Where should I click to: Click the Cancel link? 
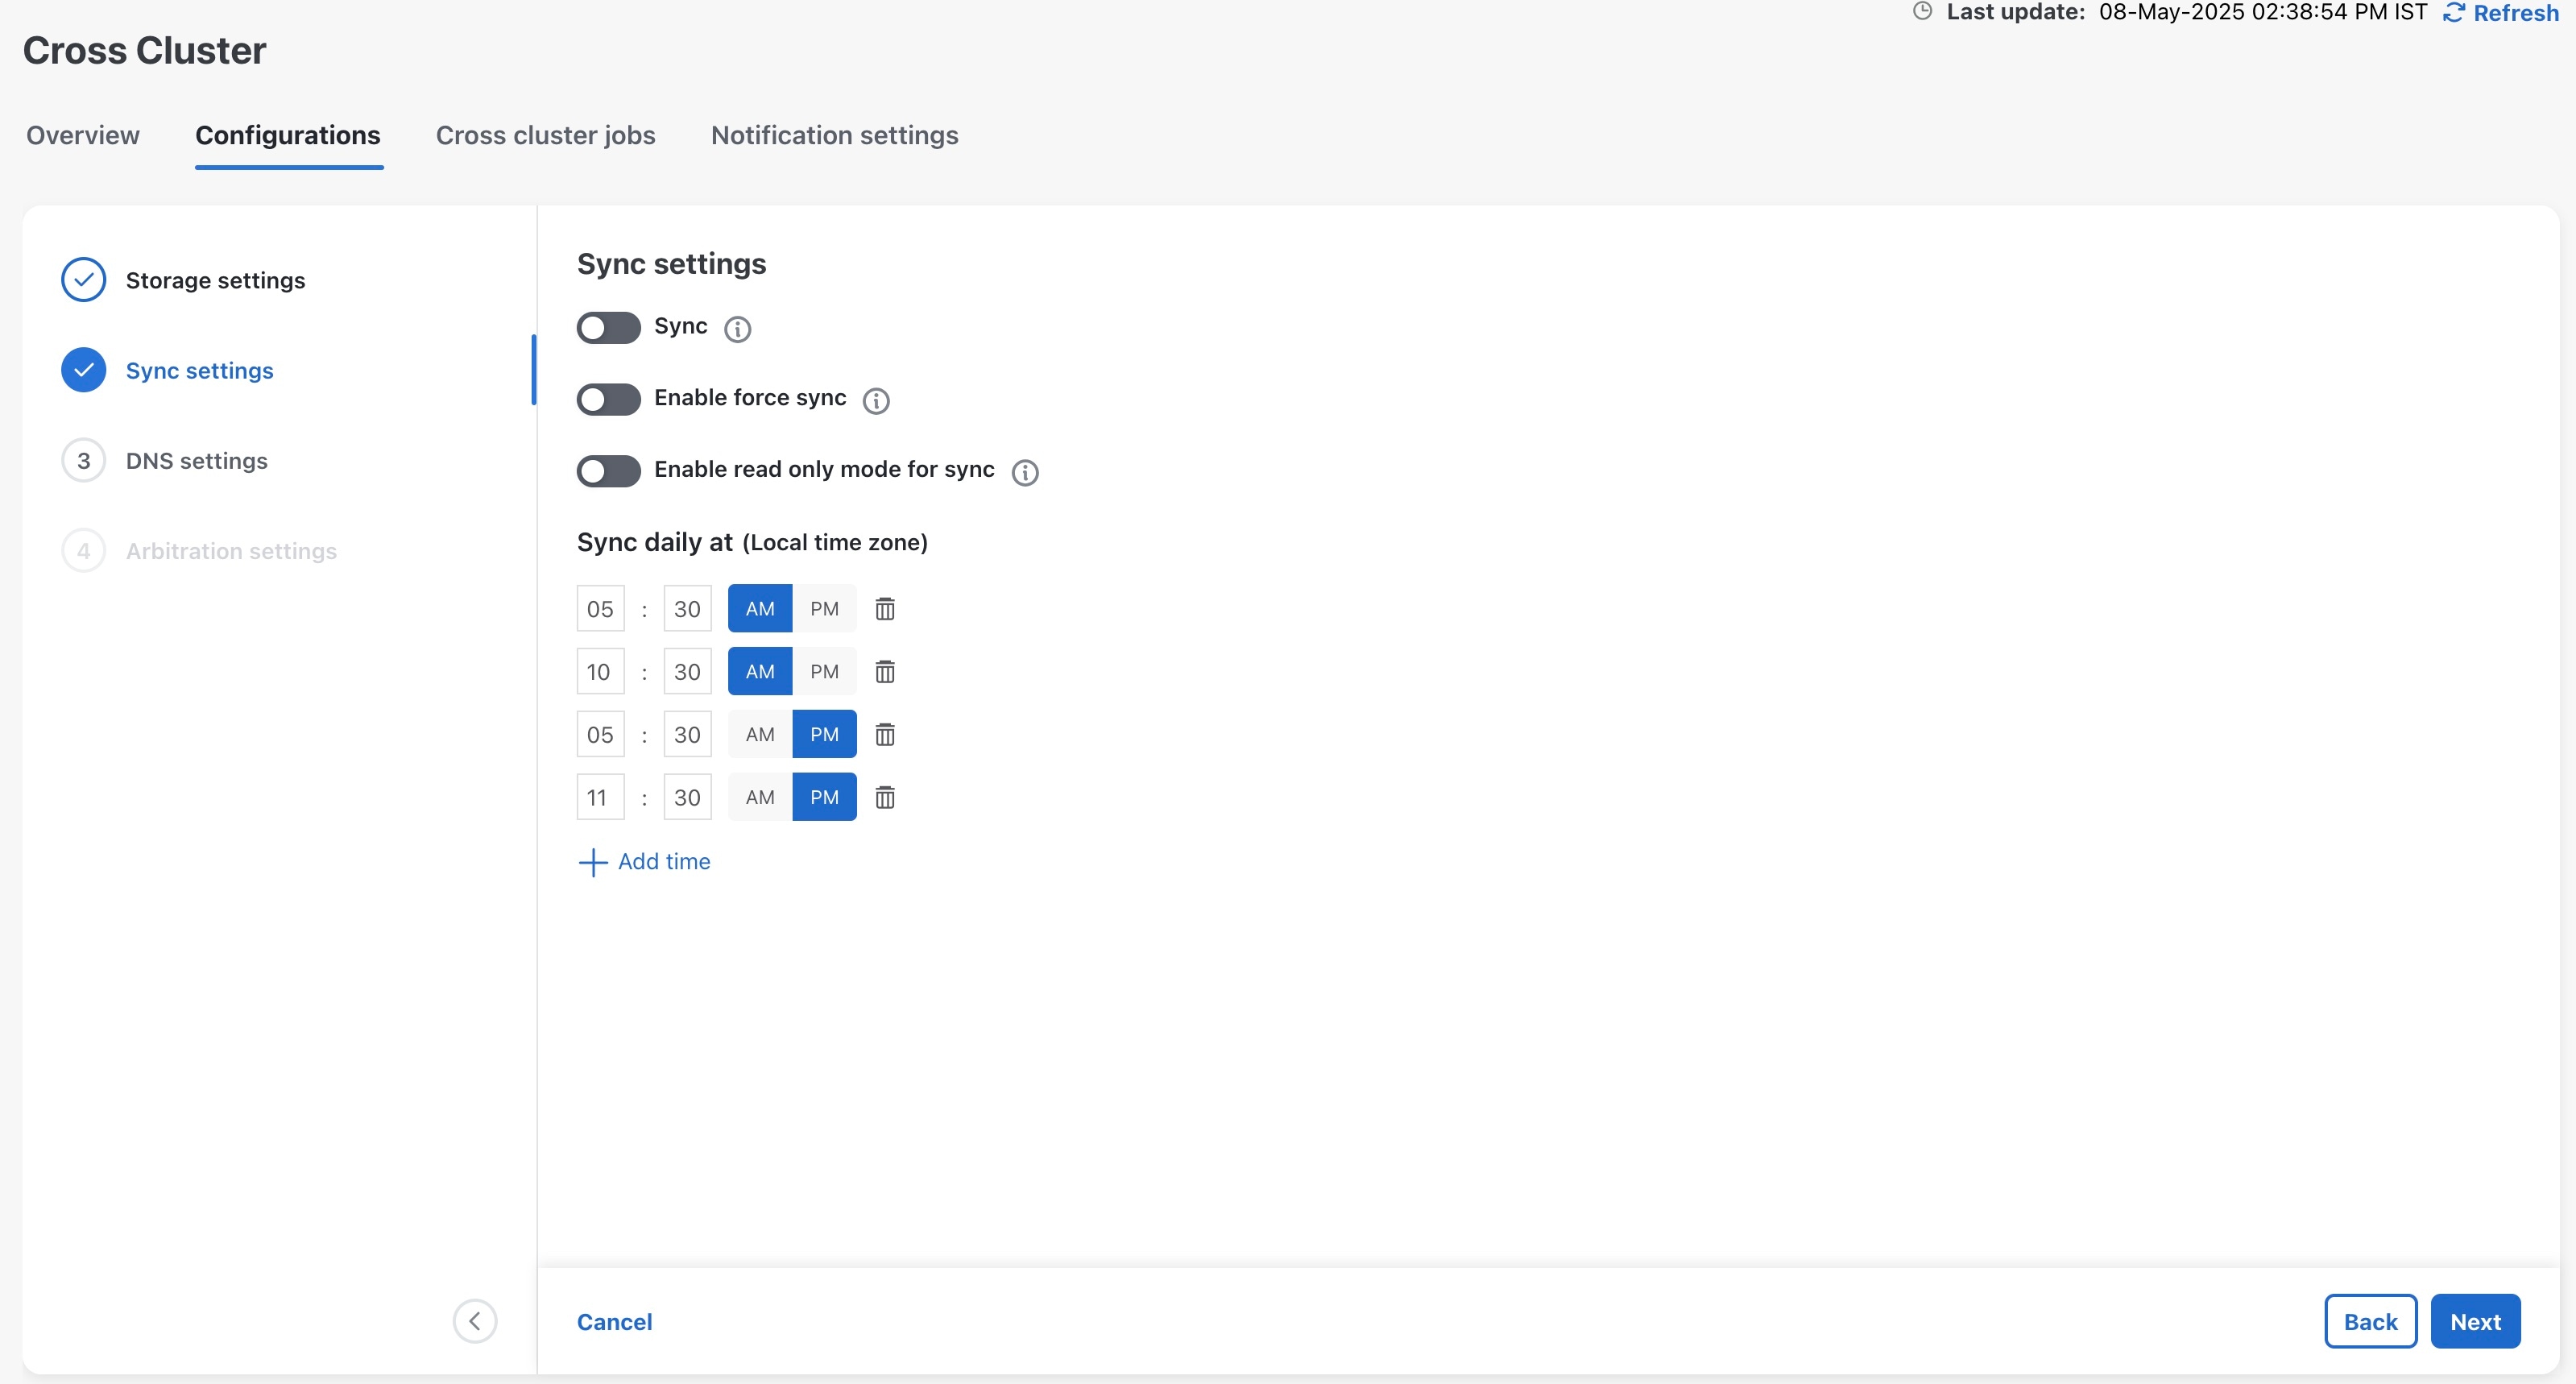pos(614,1322)
